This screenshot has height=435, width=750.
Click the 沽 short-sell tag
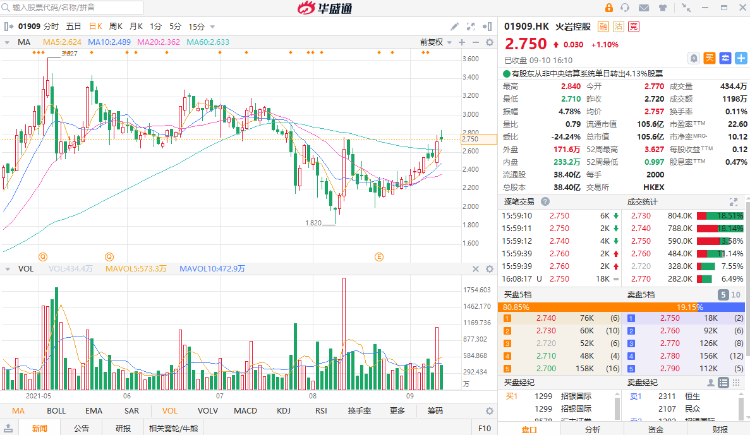coord(618,27)
